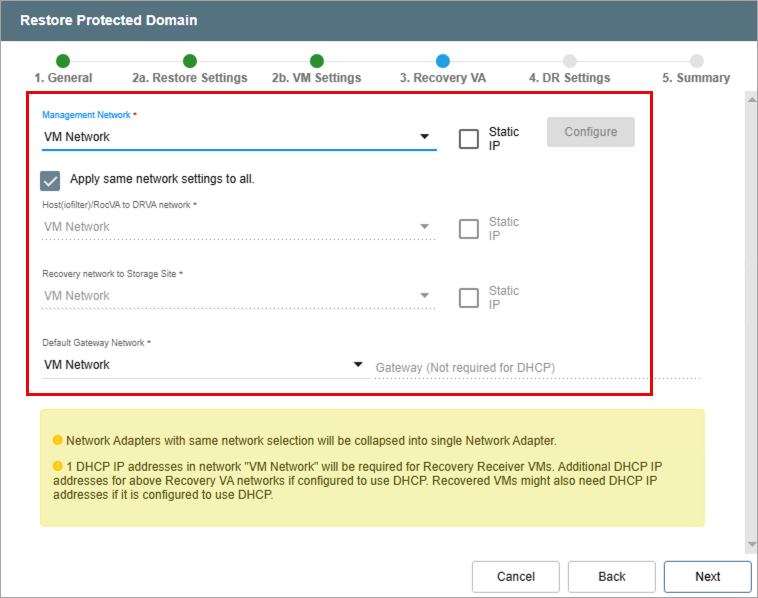This screenshot has height=598, width=758.
Task: Uncheck Apply same network settings to all
Action: point(50,180)
